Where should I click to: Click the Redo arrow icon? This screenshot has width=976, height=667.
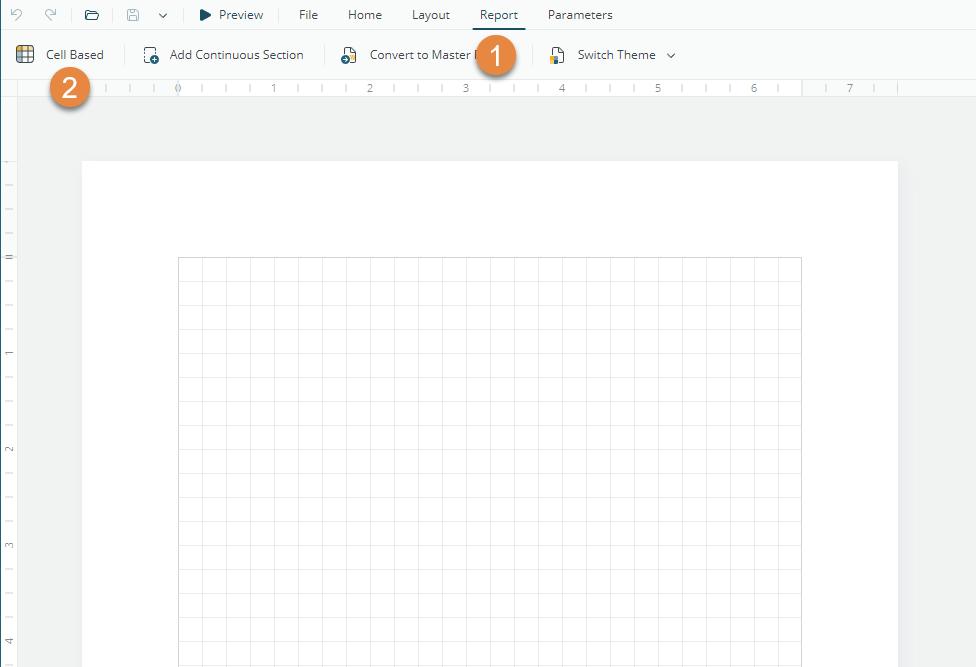click(50, 15)
